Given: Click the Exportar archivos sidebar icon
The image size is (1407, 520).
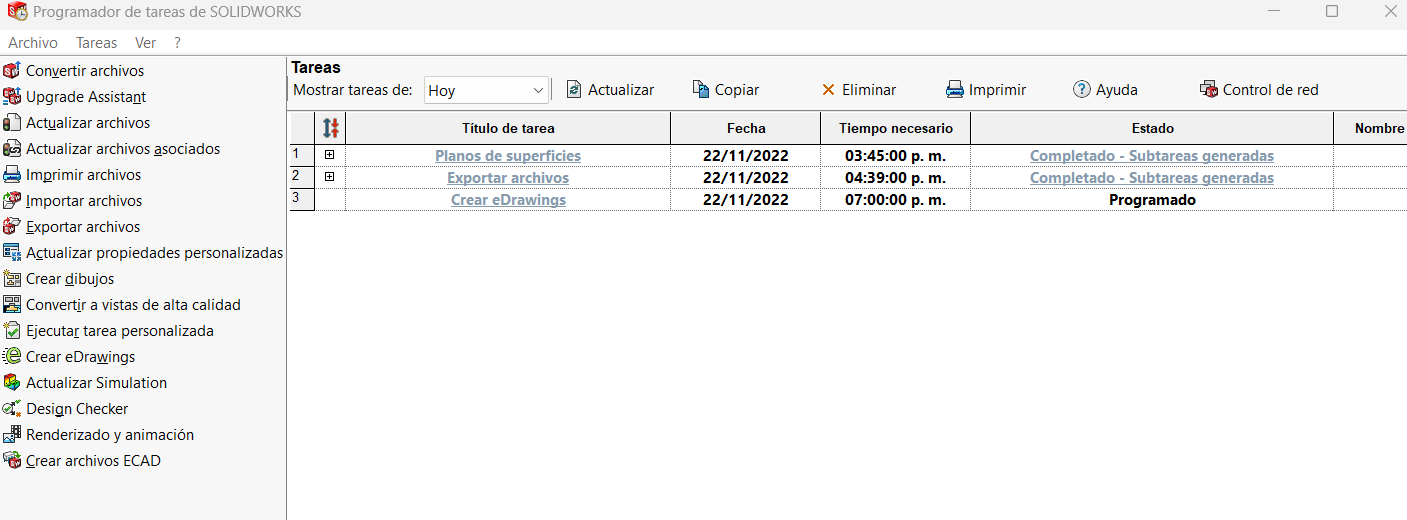Looking at the screenshot, I should 12,227.
